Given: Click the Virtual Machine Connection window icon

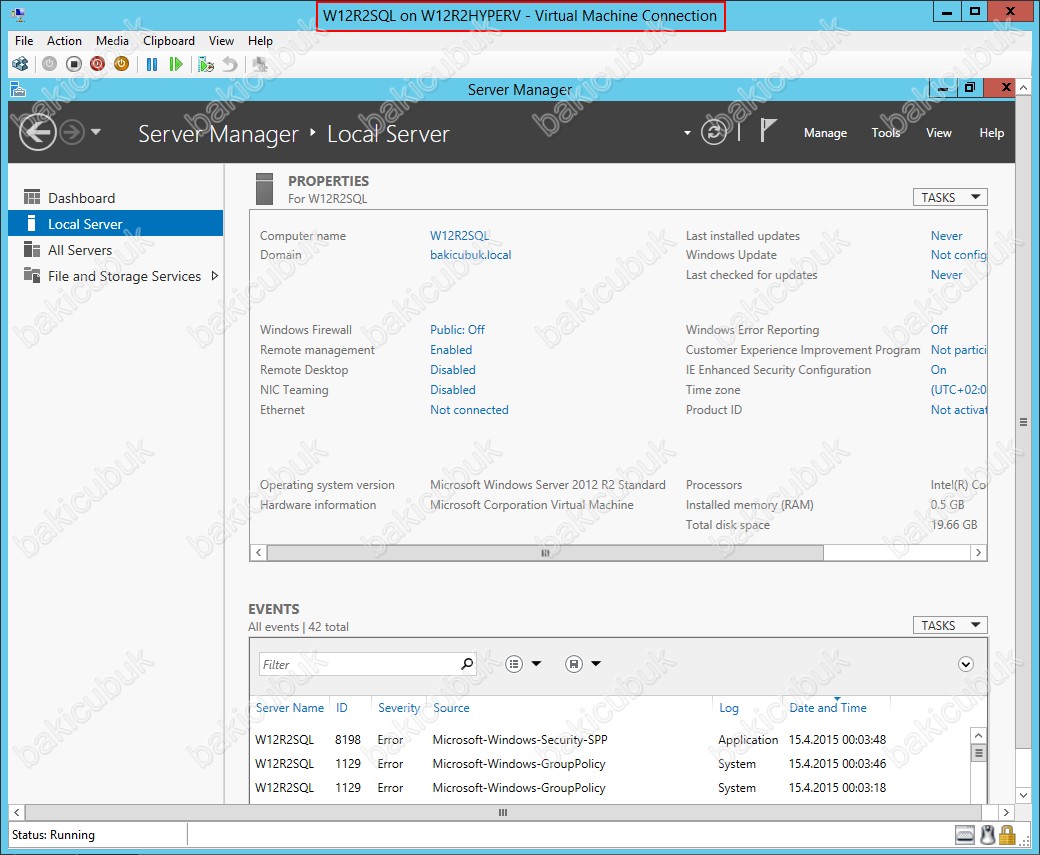Looking at the screenshot, I should 18,13.
